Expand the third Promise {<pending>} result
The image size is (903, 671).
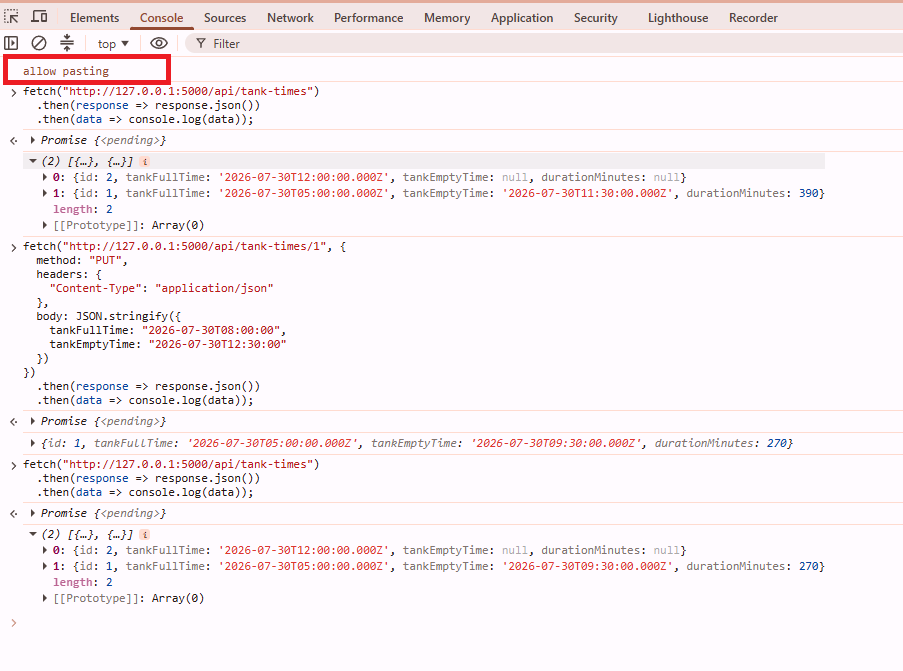tap(33, 513)
